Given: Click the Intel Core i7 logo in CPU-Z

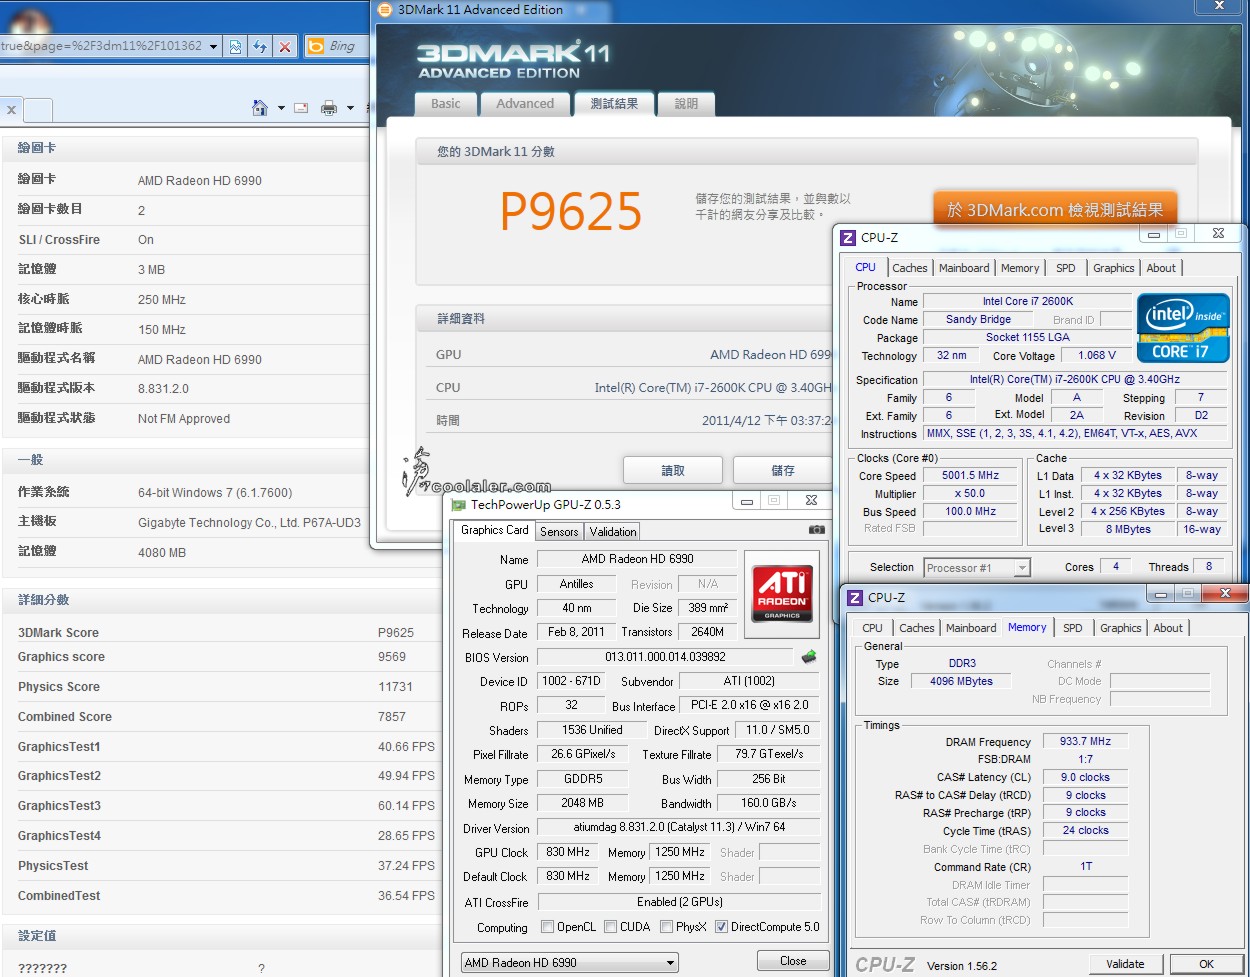Looking at the screenshot, I should point(1183,328).
